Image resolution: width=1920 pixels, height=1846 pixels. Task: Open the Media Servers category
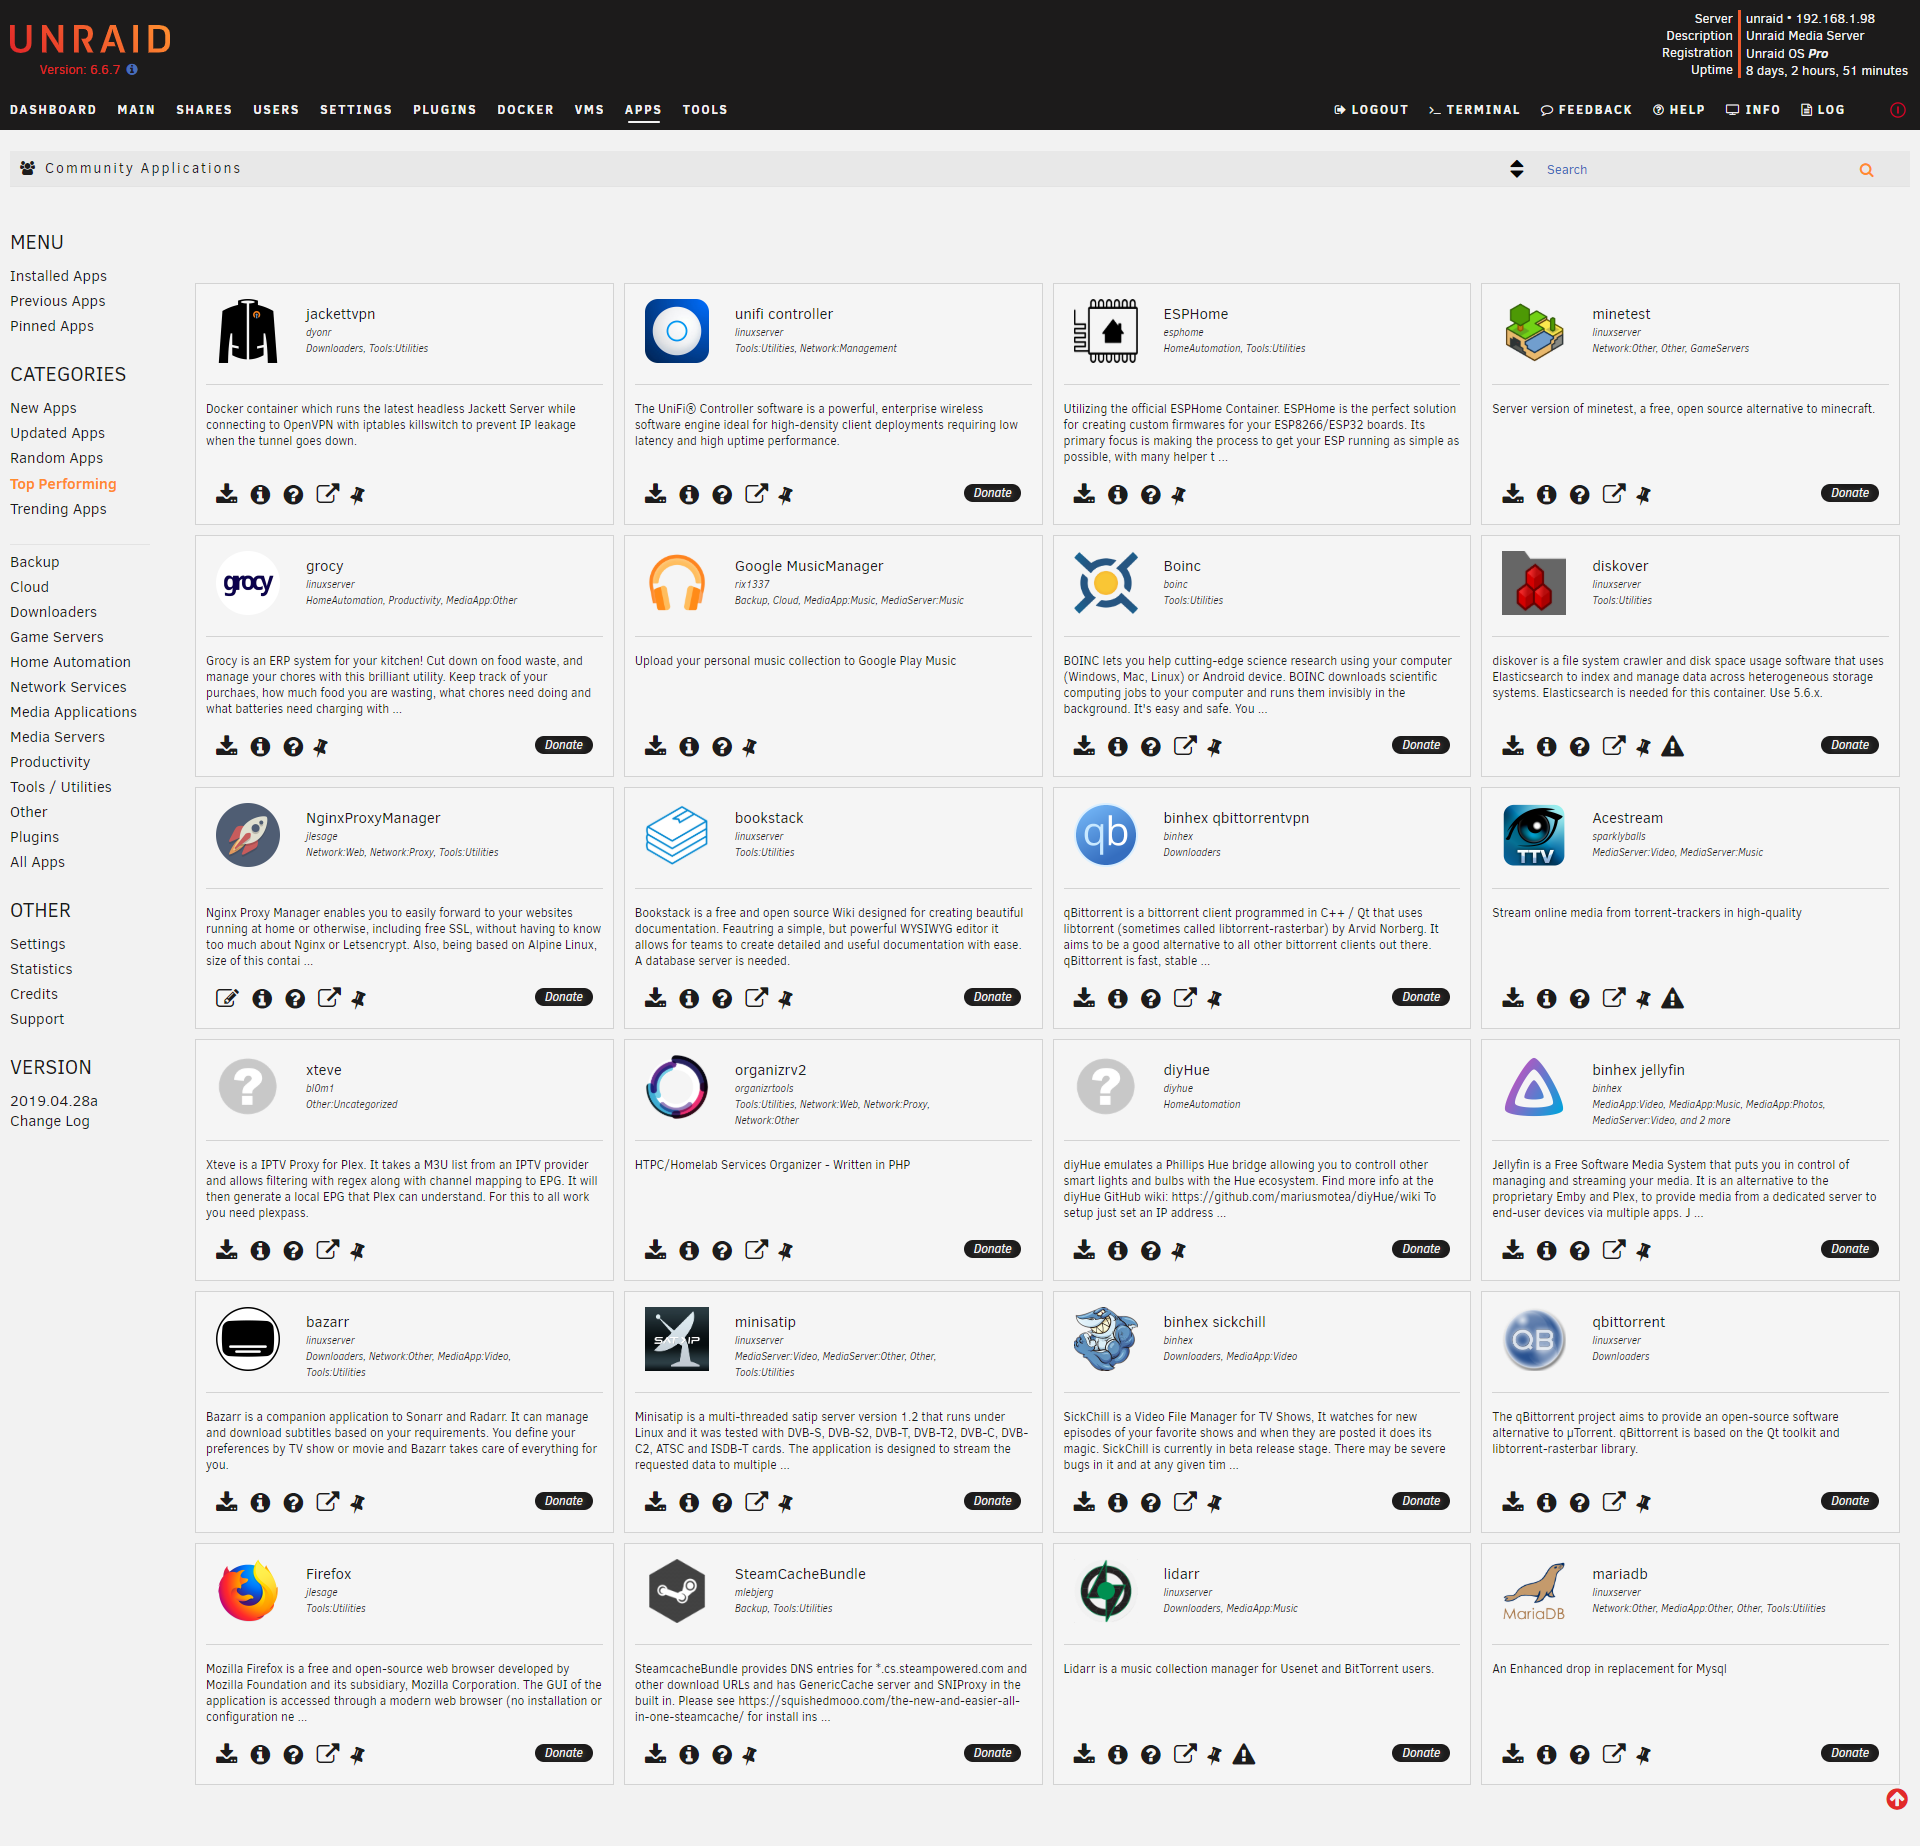click(57, 737)
